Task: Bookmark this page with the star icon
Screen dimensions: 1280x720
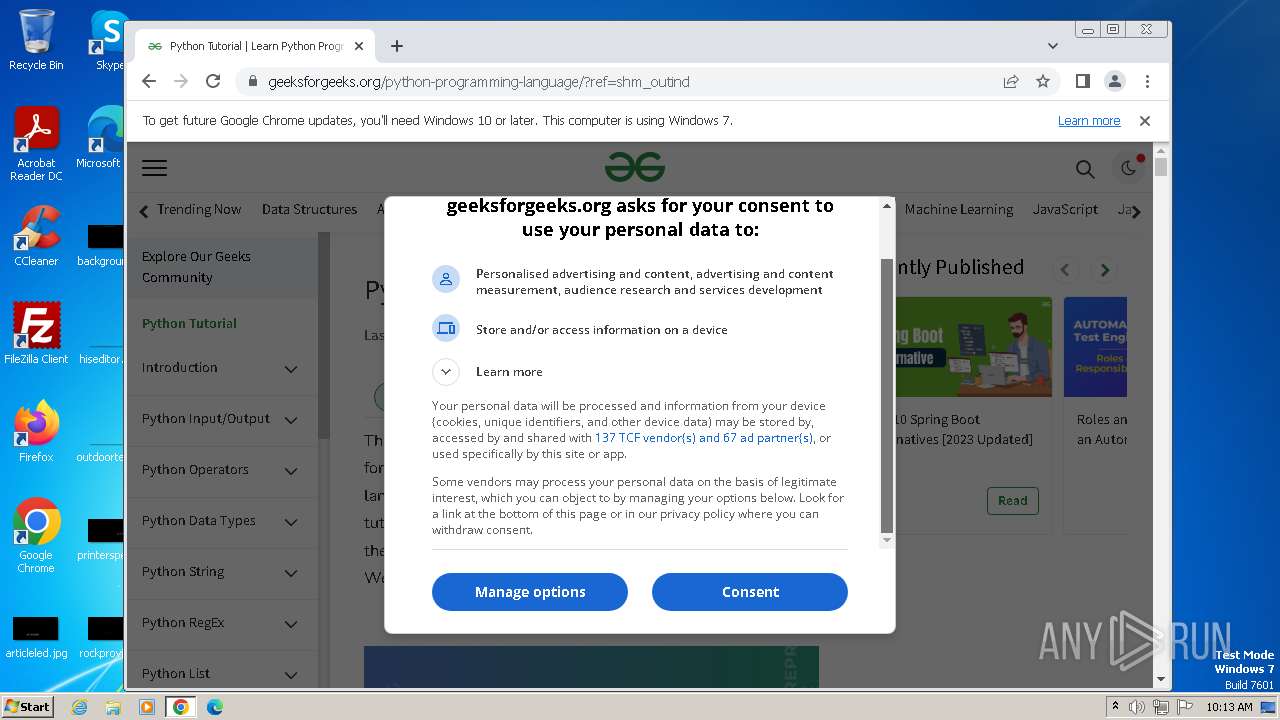Action: [1043, 82]
